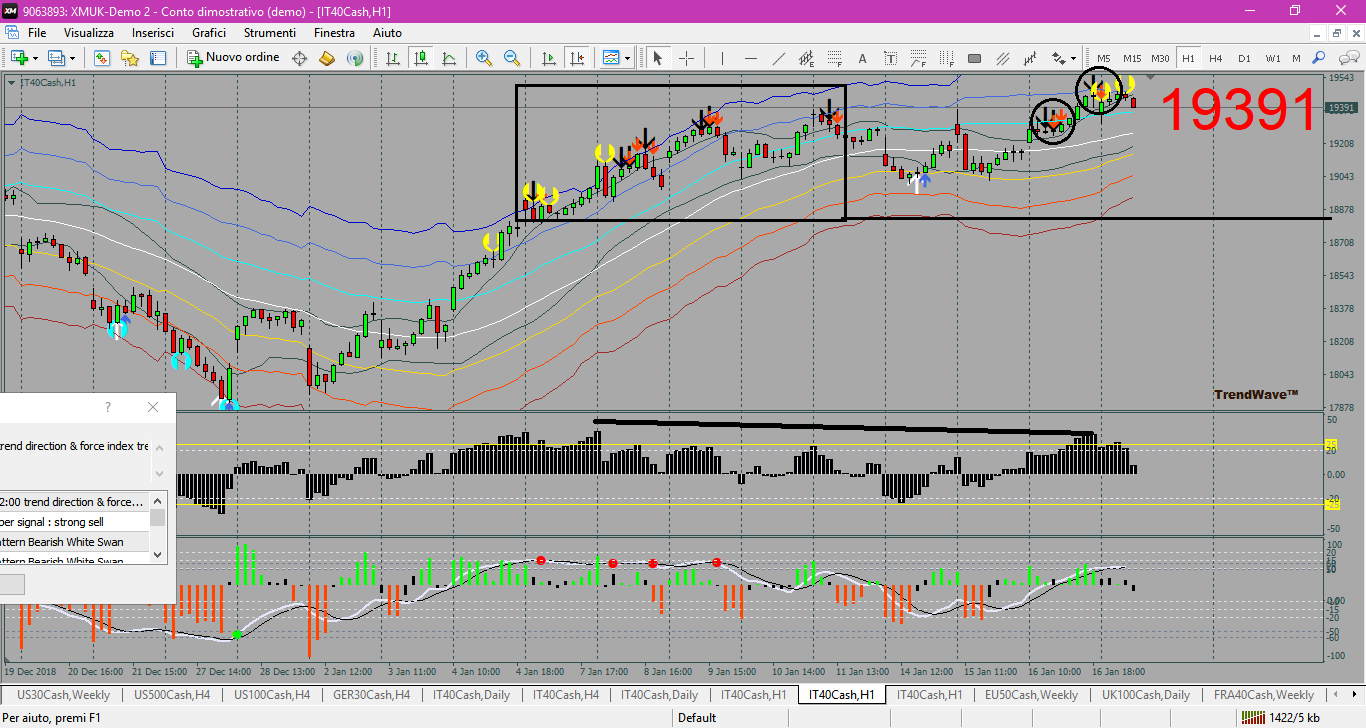Select the text label T tool
Image resolution: width=1366 pixels, height=728 pixels.
click(x=890, y=58)
